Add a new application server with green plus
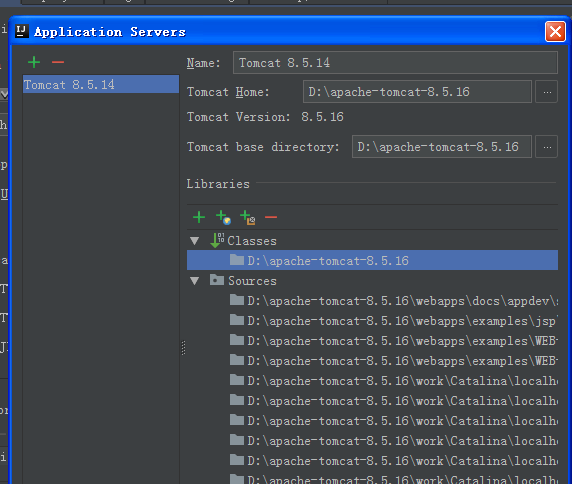The width and height of the screenshot is (572, 484). pyautogui.click(x=34, y=62)
